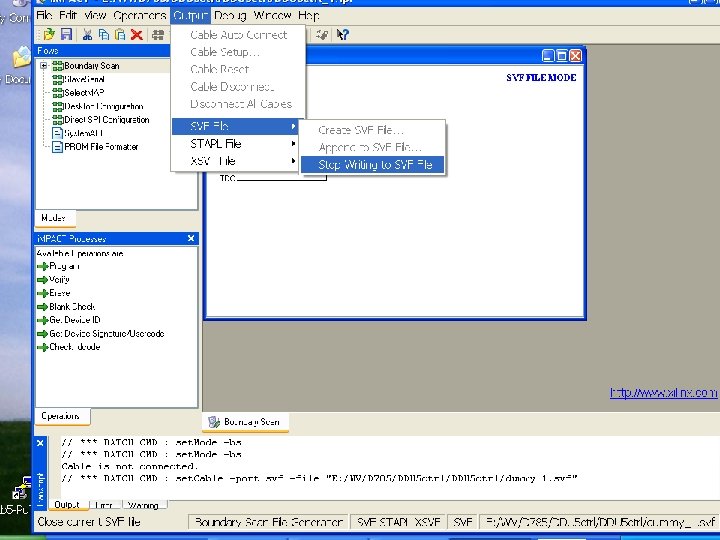Open the Operations menu

click(140, 16)
